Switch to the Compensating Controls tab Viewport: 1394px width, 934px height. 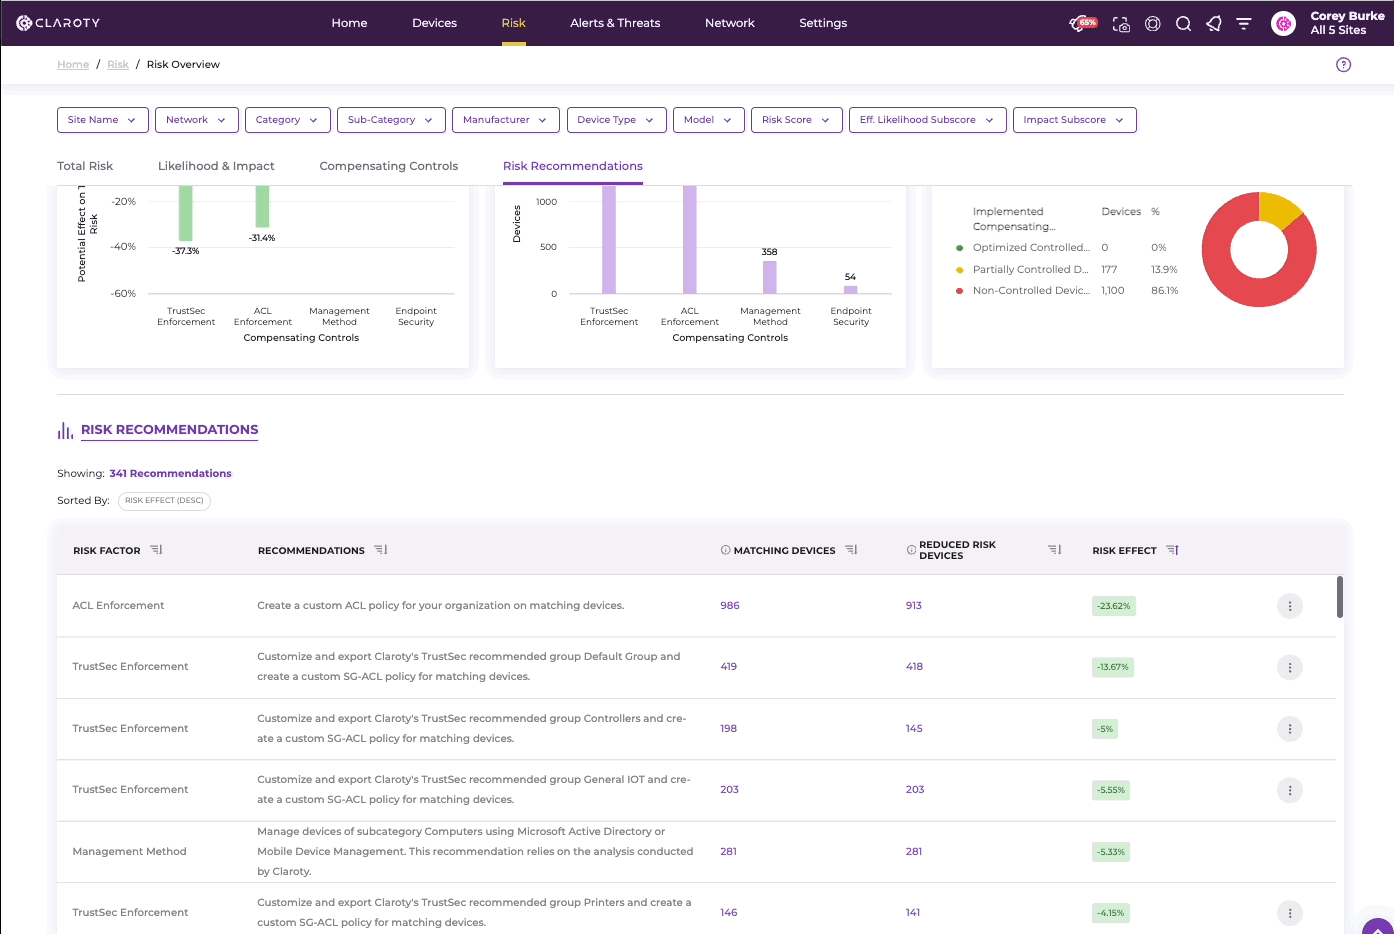click(x=389, y=166)
